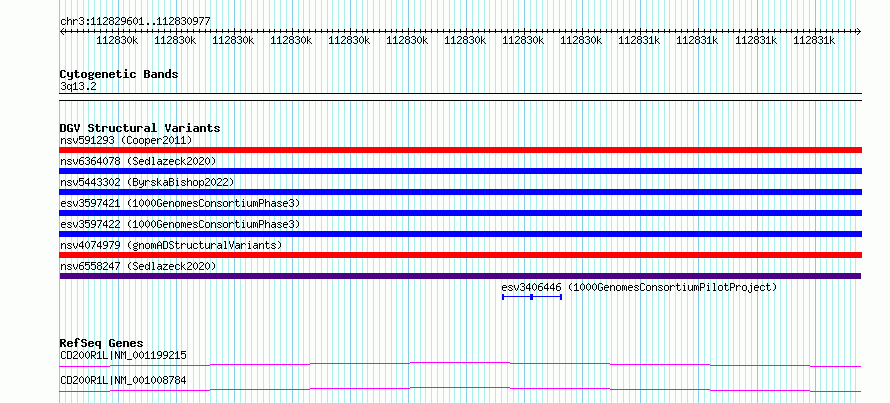The height and width of the screenshot is (403, 890).
Task: Open the nsv6364078 (Sedlazeck2020) label
Action: pos(138,161)
